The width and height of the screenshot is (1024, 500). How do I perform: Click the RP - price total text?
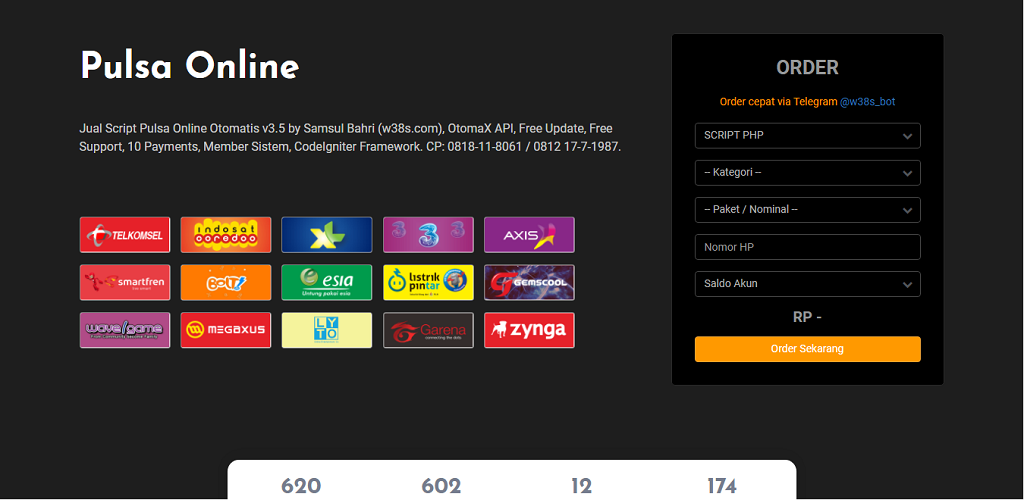coord(808,317)
